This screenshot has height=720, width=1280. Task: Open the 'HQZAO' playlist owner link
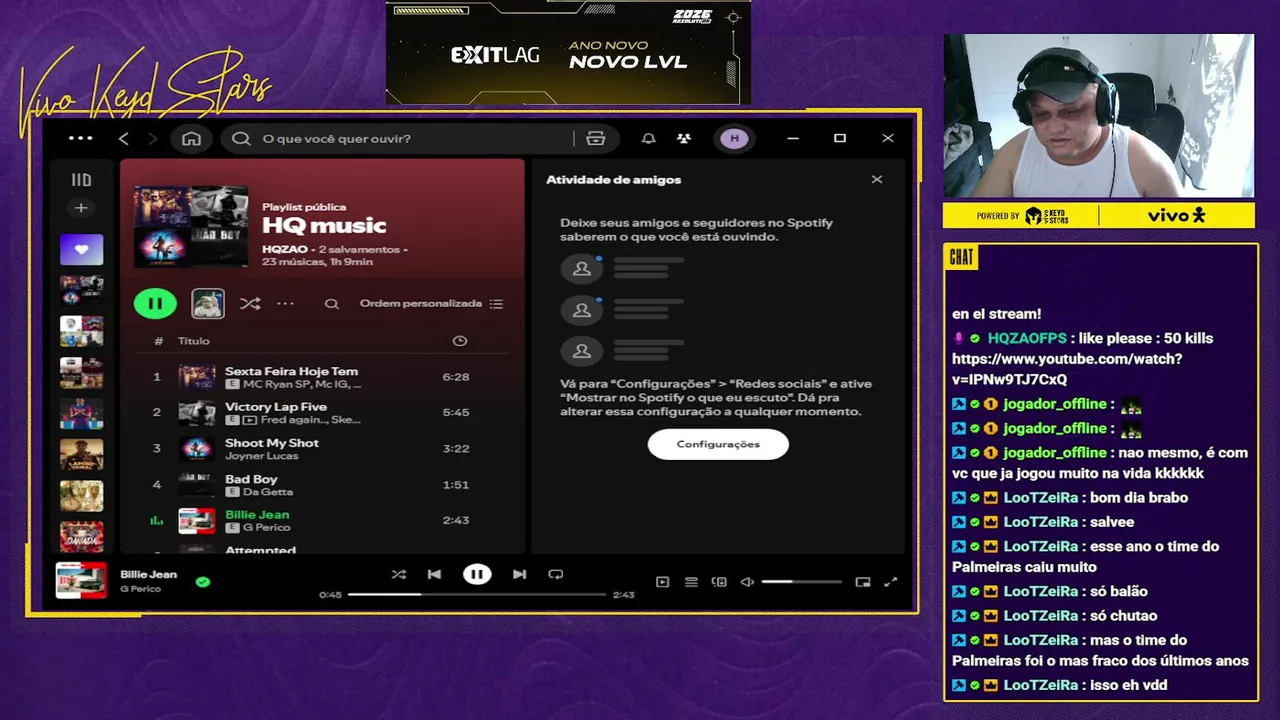(x=285, y=249)
